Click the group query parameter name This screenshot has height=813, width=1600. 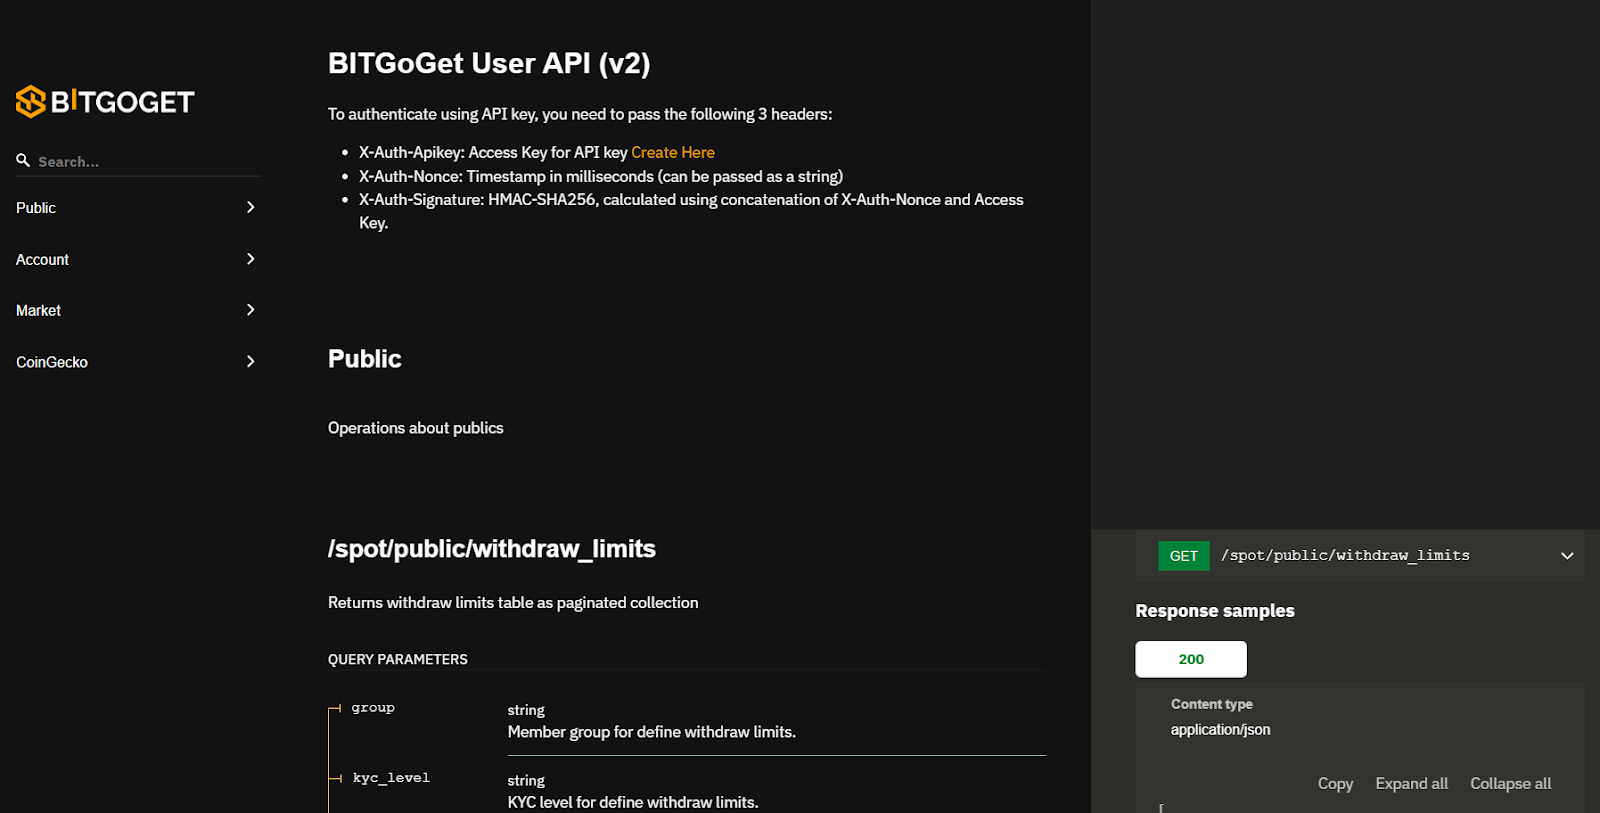[373, 708]
